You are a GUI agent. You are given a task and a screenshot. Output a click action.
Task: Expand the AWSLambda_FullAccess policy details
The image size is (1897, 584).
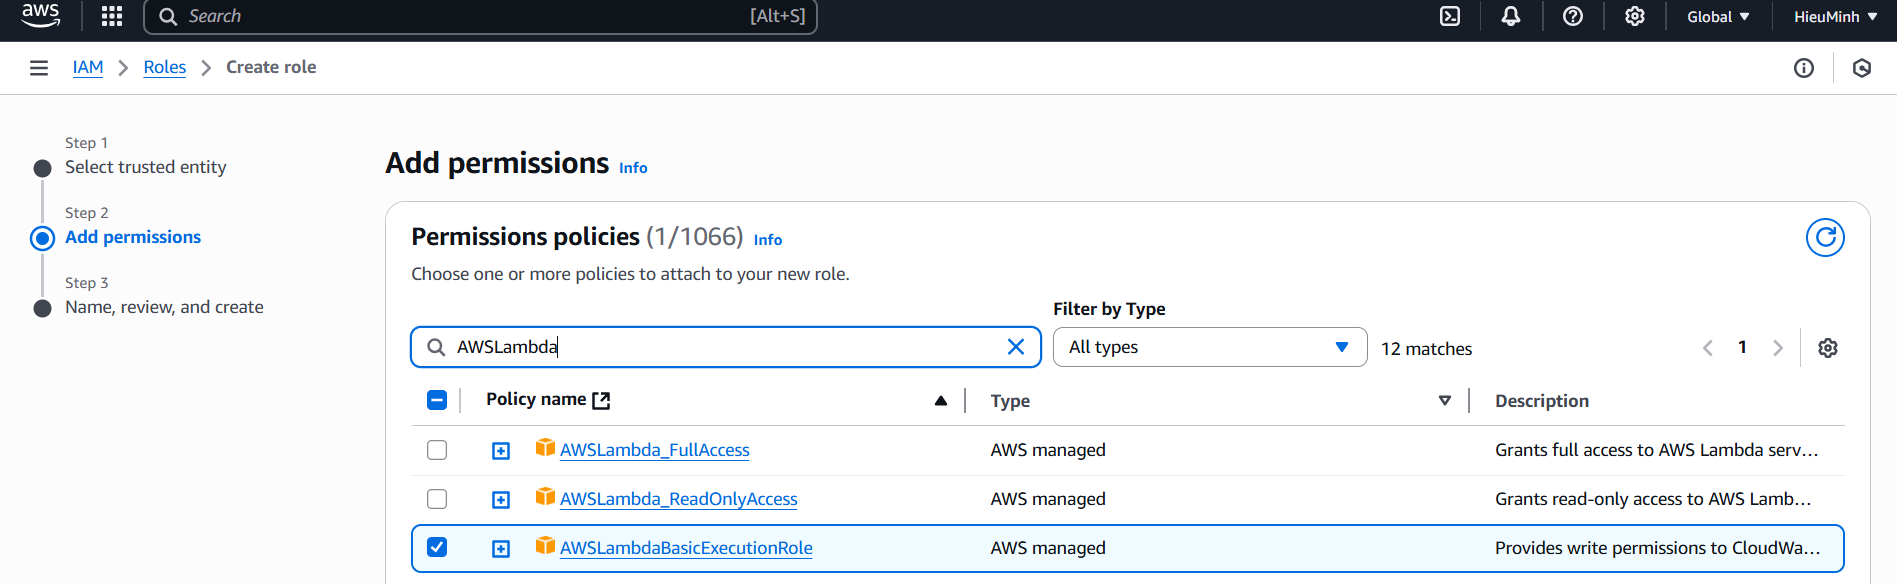click(x=501, y=451)
